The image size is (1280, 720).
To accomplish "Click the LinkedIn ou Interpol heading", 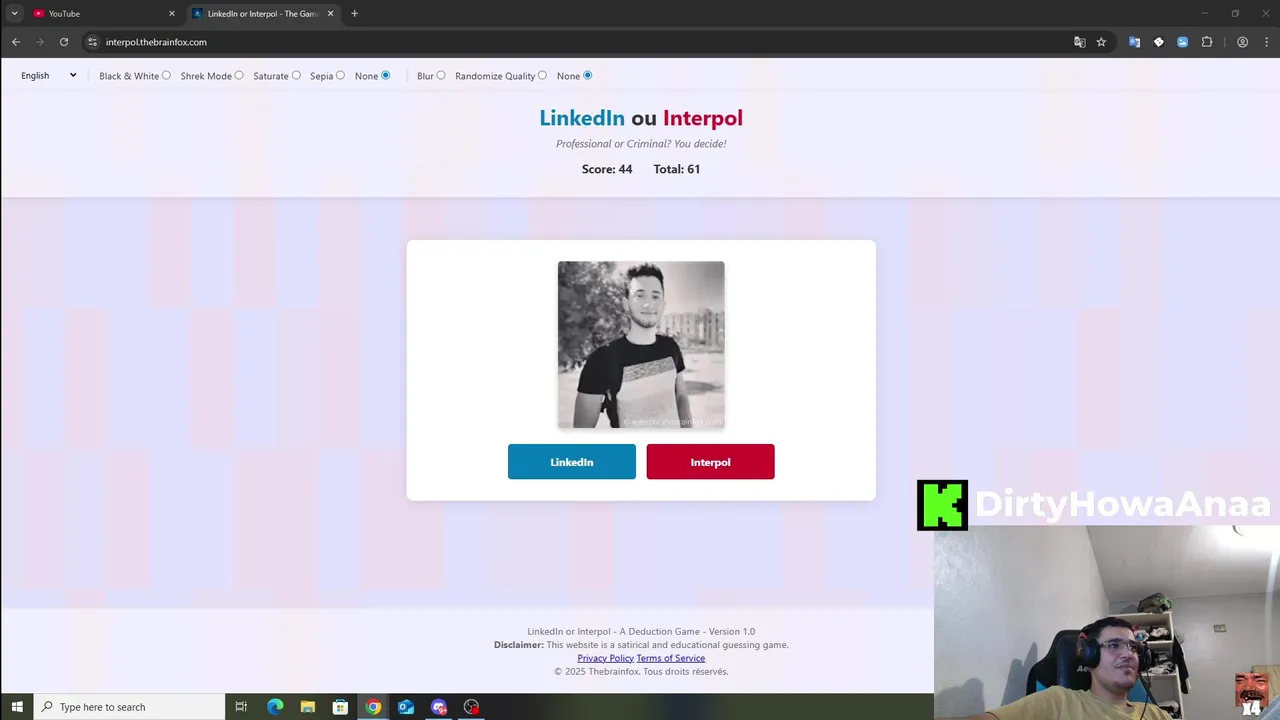I will point(641,118).
